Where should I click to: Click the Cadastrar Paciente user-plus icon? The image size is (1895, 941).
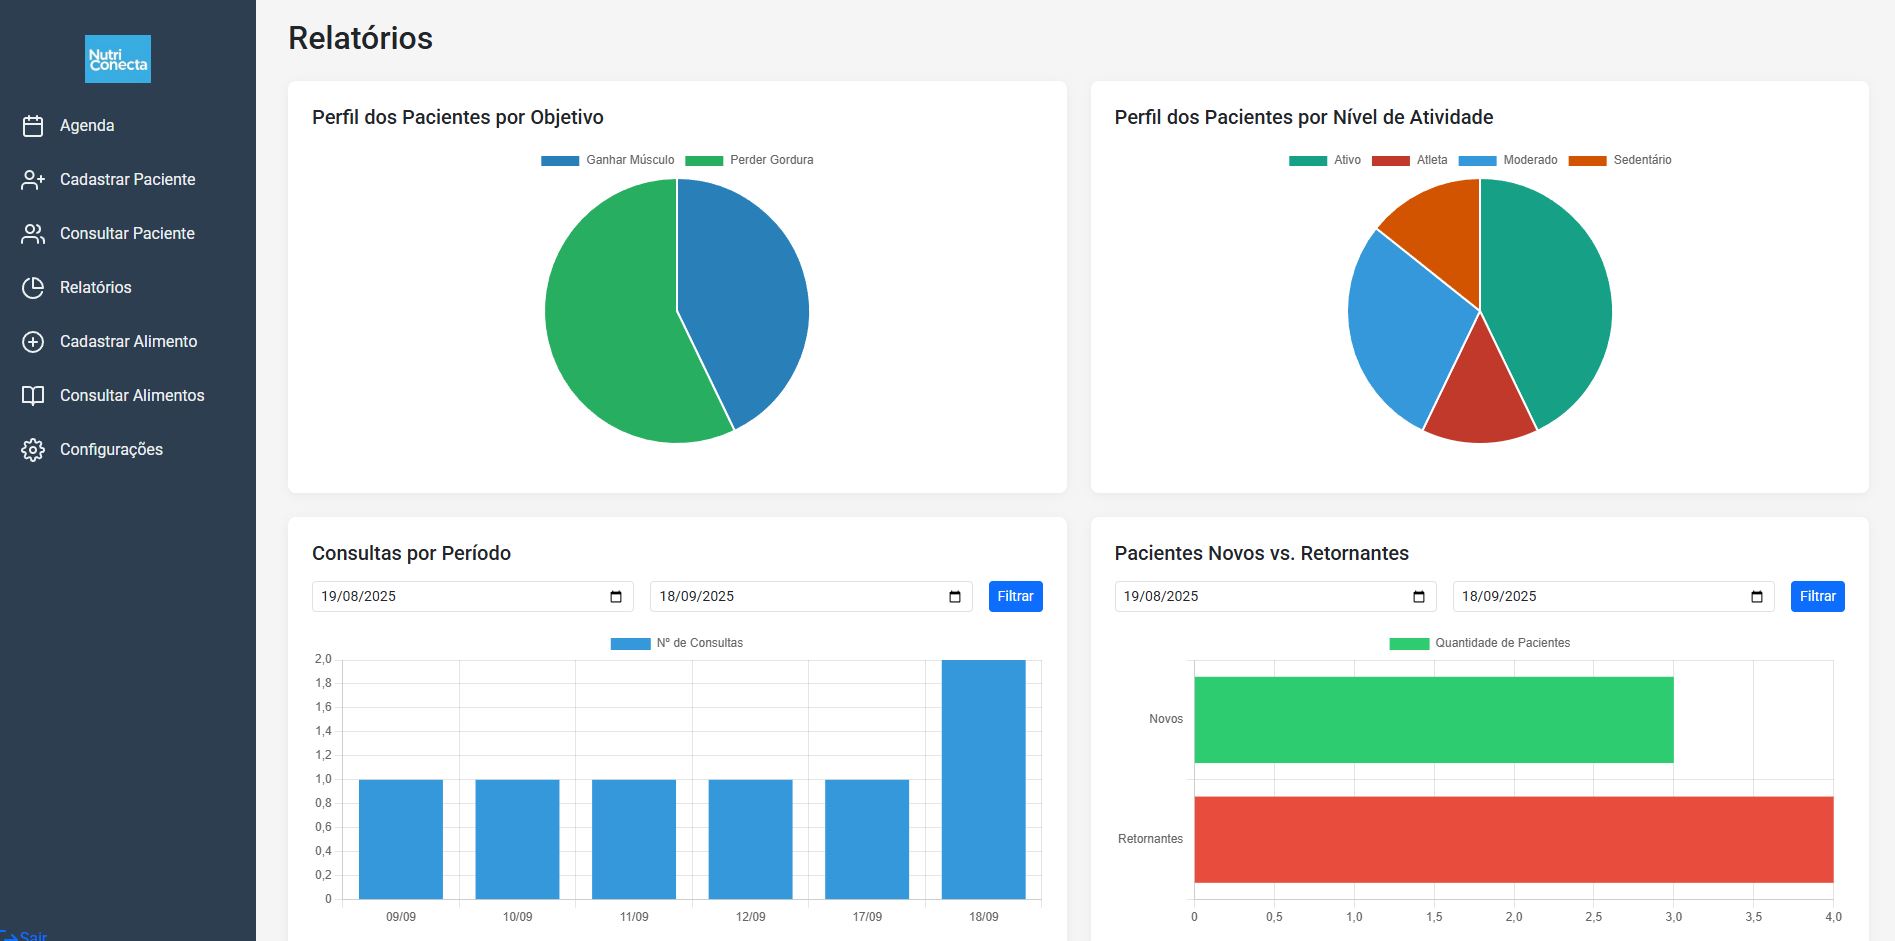(33, 180)
